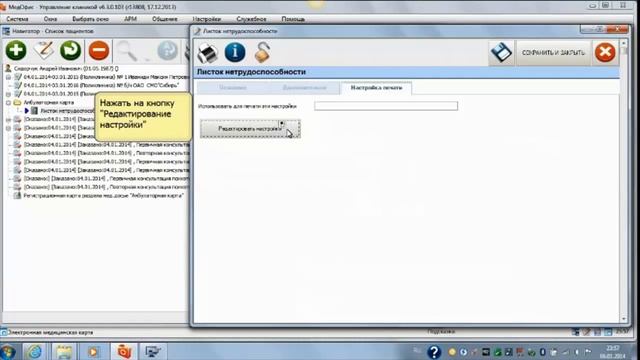The width and height of the screenshot is (640, 360).
Task: Select the patient icon row Сидорчук Андрей Иванович
Action: click(8, 68)
